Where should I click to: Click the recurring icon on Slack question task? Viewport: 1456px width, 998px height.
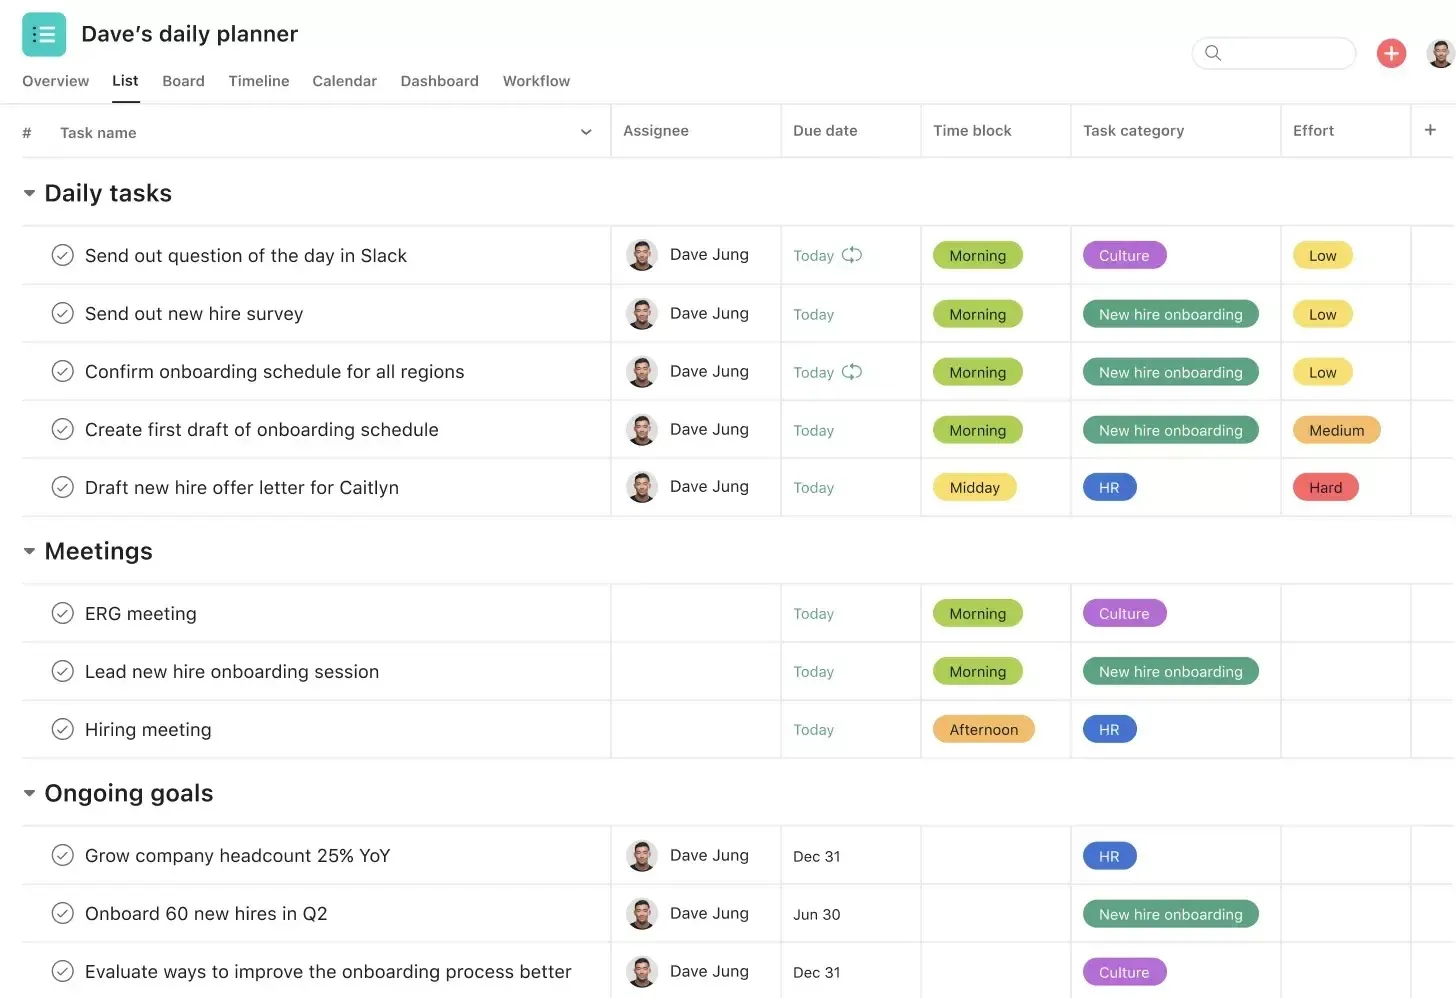[852, 255]
